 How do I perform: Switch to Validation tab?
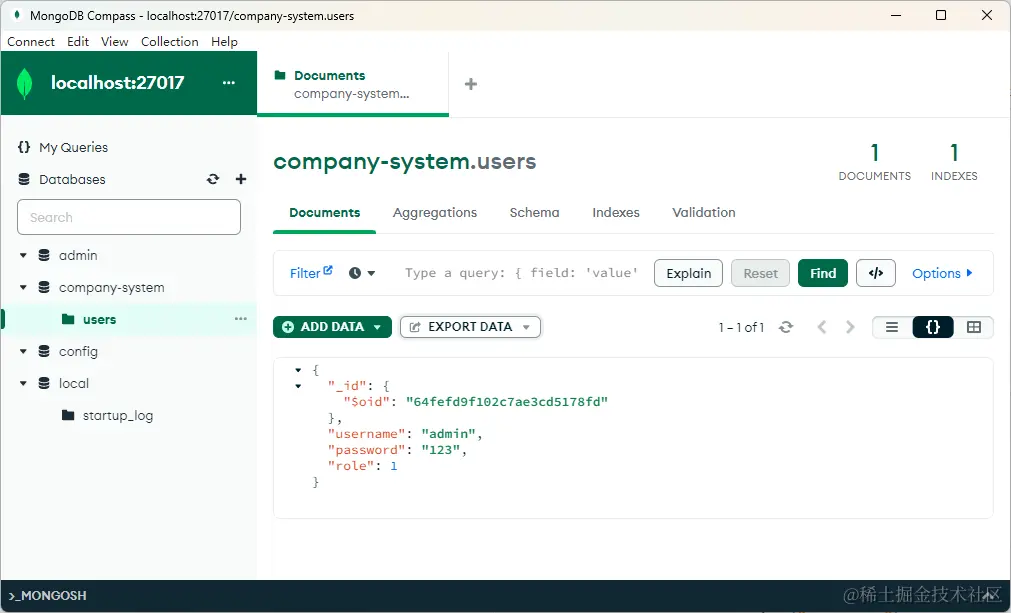coord(703,213)
